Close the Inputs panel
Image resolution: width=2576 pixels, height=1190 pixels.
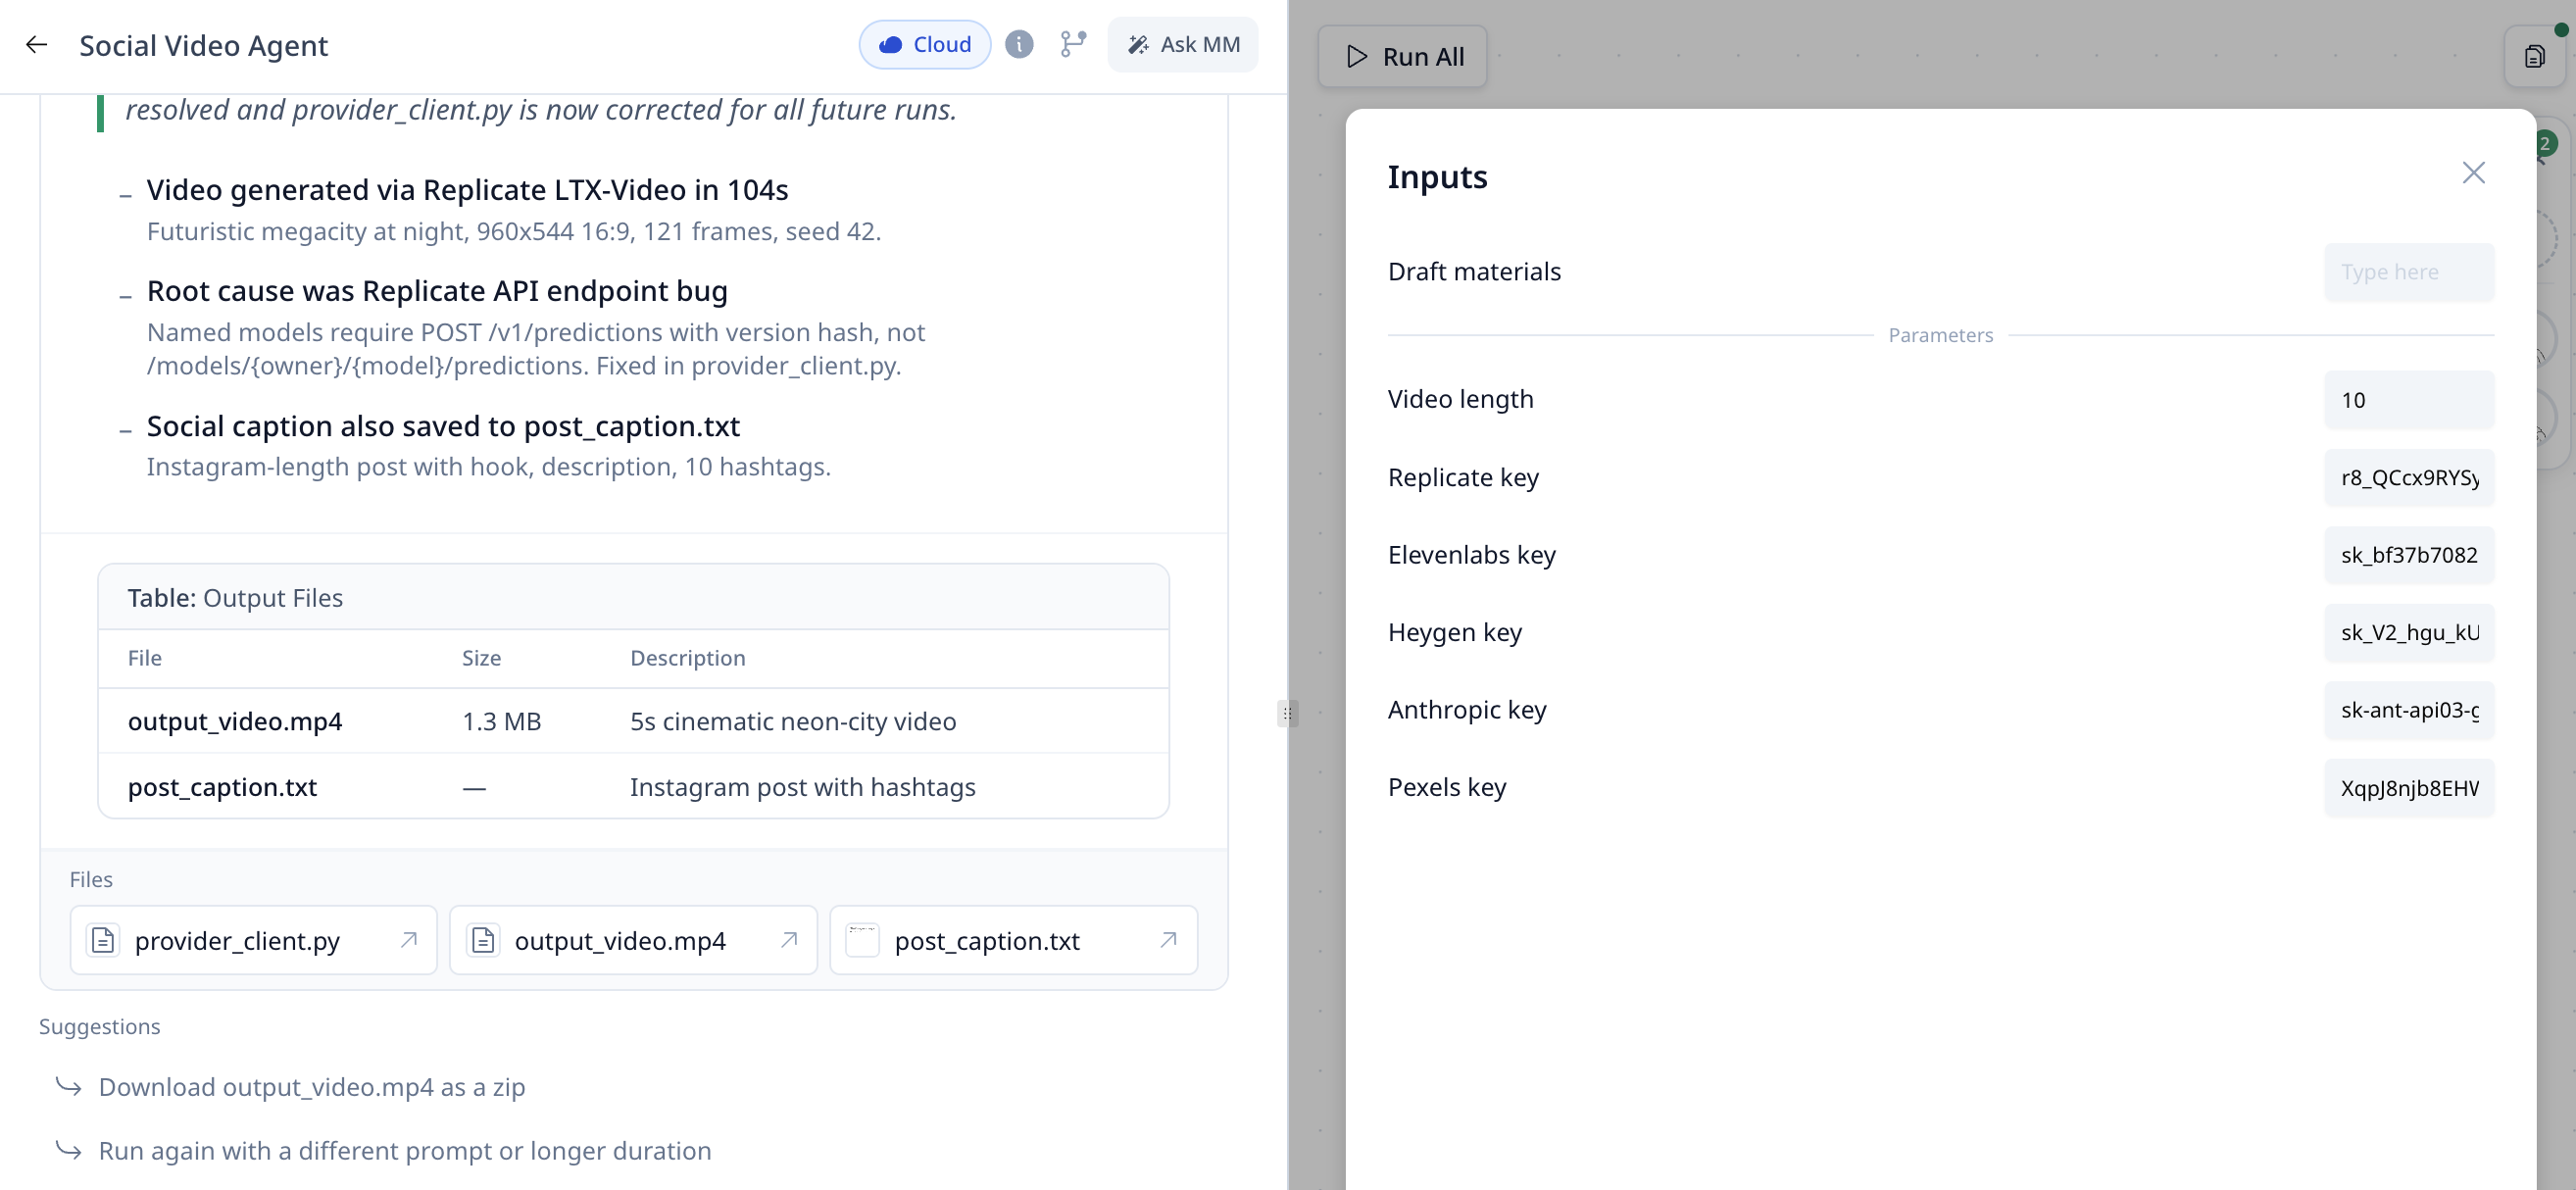click(2473, 173)
